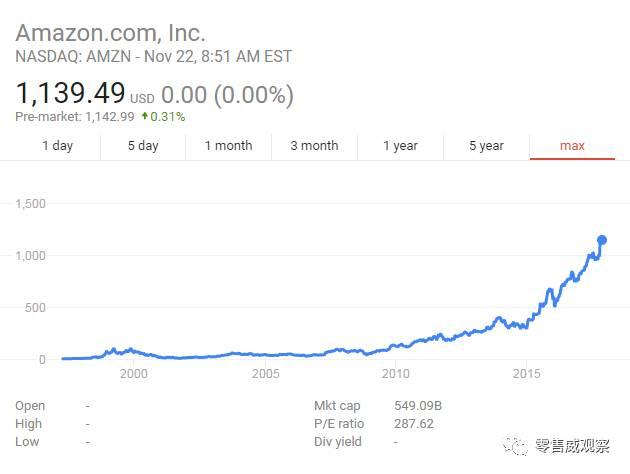Click the 1,500 y-axis label
Screen dimensions: 630x474
pos(32,203)
